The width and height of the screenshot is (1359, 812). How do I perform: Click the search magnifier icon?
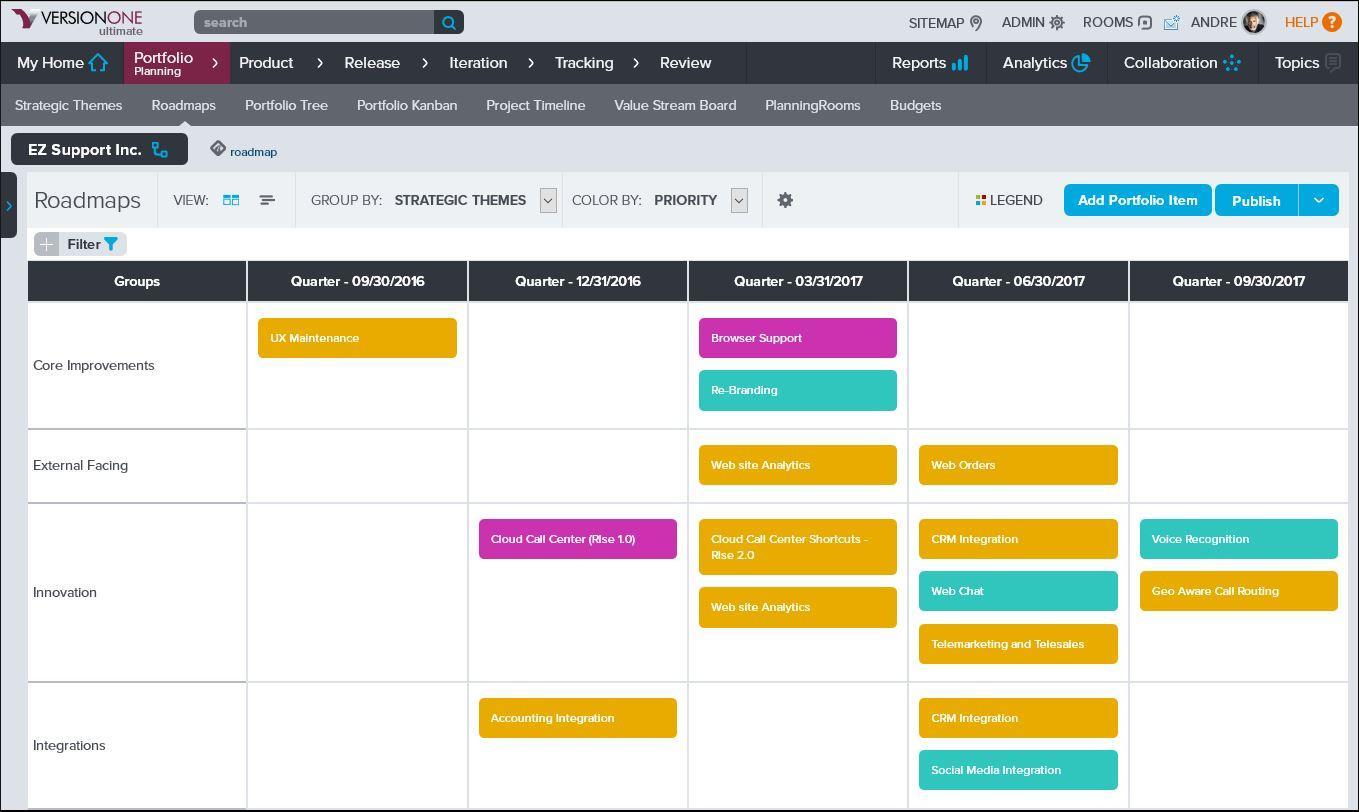tap(449, 22)
